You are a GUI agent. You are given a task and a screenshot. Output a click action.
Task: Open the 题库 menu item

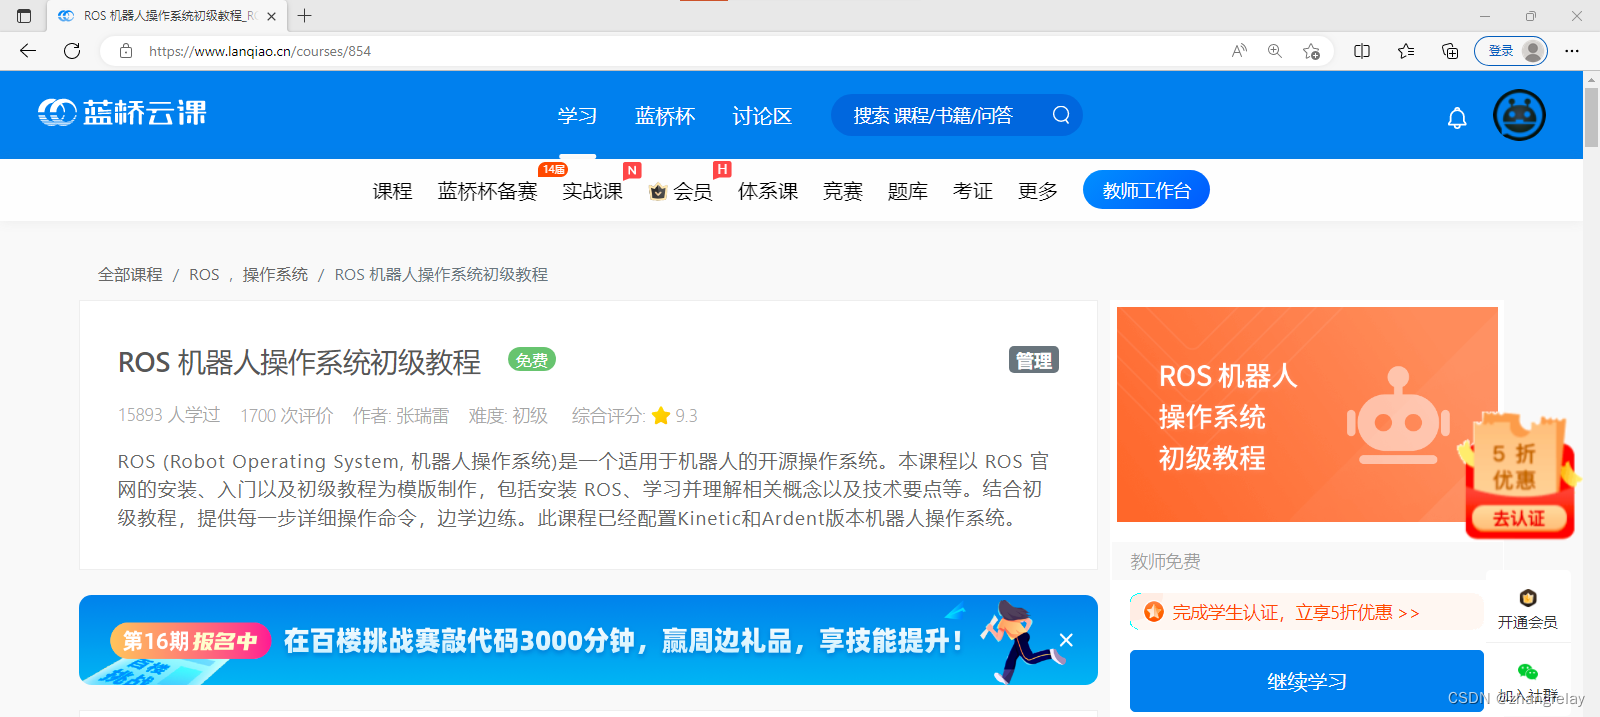tap(908, 191)
